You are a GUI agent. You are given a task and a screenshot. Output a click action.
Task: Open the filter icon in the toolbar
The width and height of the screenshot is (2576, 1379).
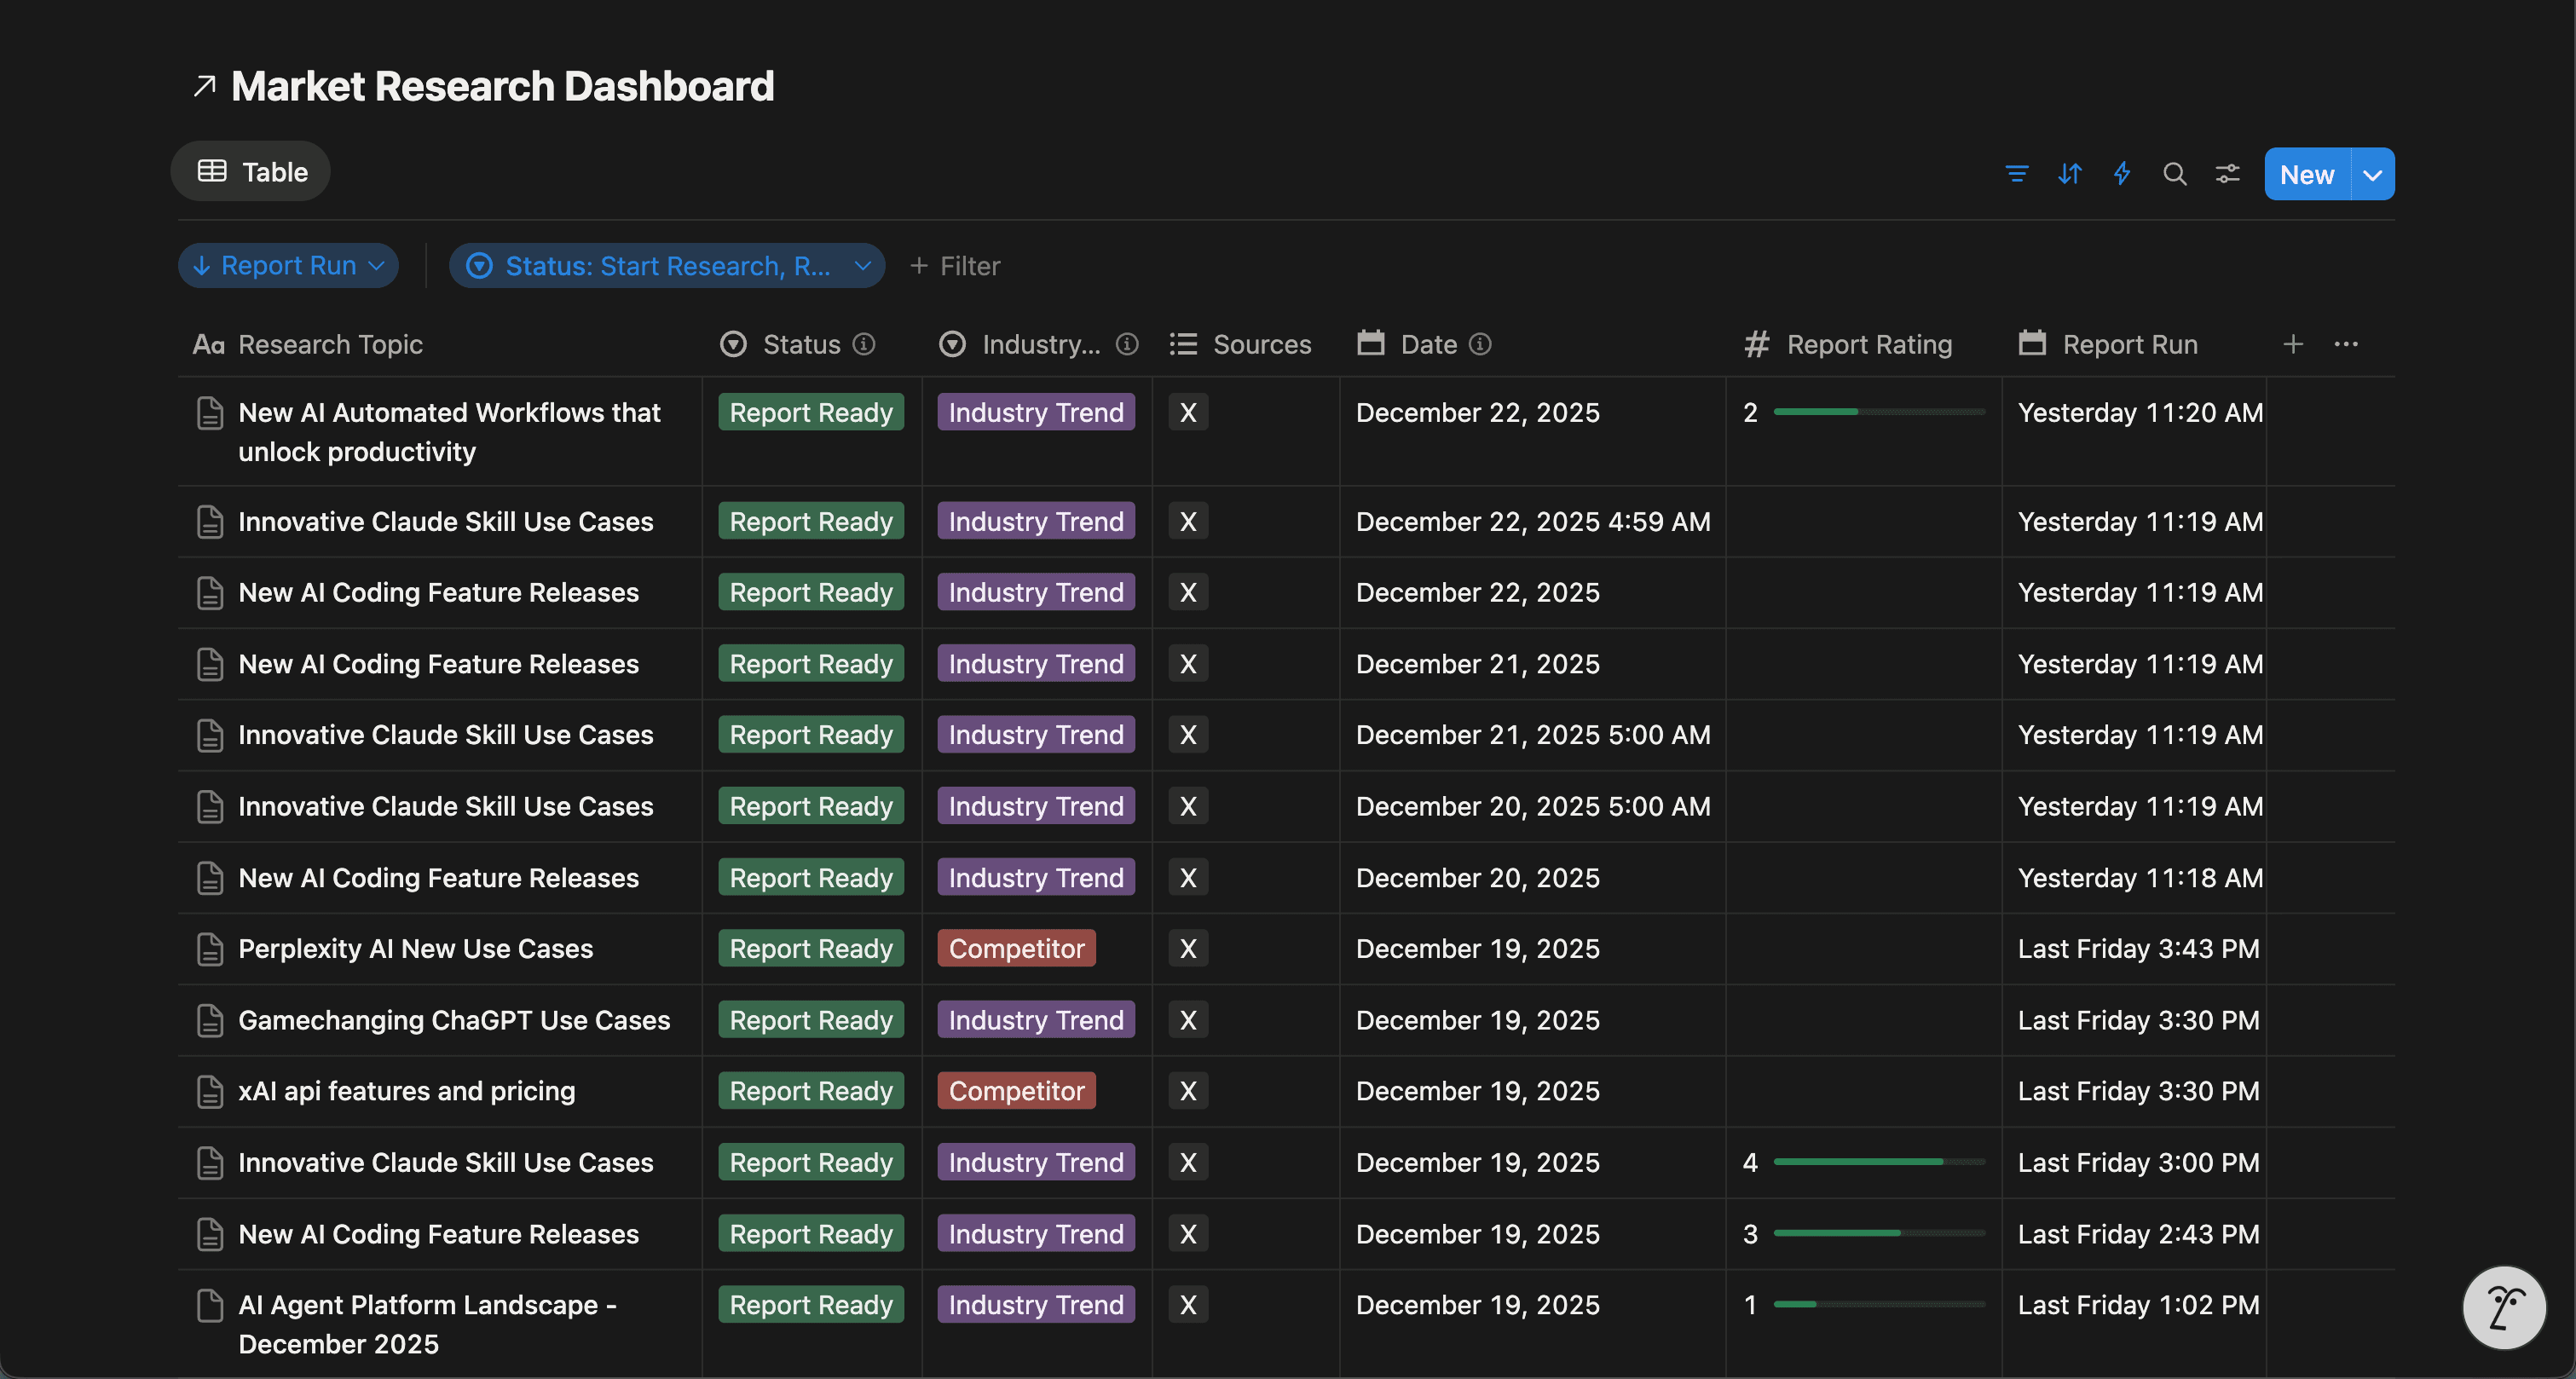coord(2017,173)
